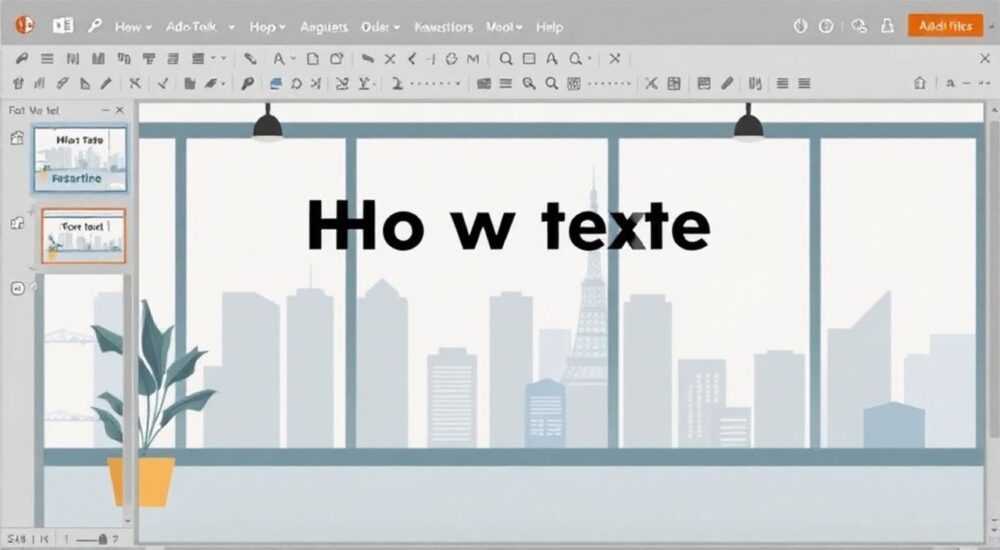
Task: Open the Help menu
Action: [549, 27]
